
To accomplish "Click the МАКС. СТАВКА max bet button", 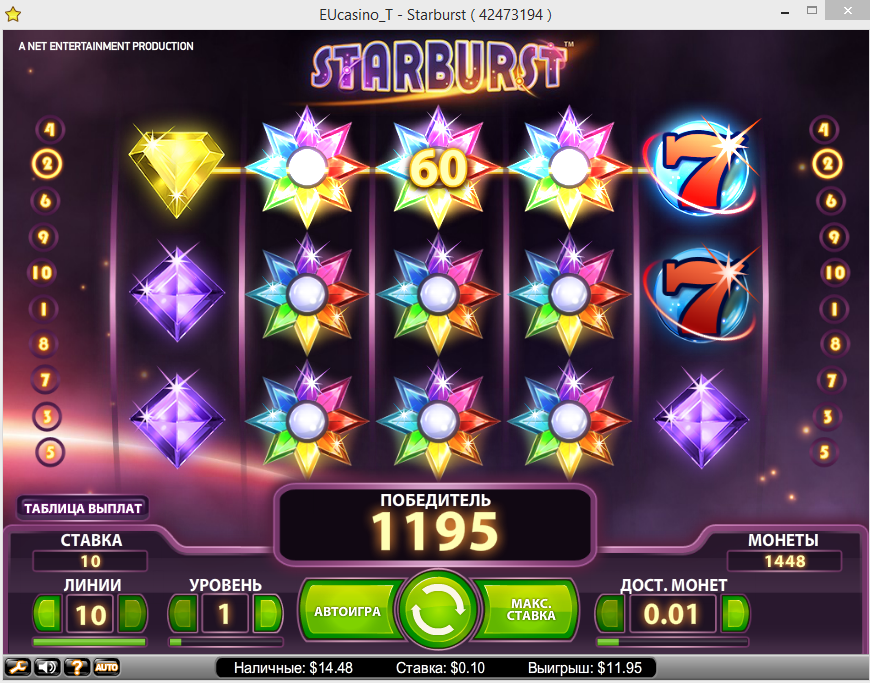I will (x=528, y=610).
